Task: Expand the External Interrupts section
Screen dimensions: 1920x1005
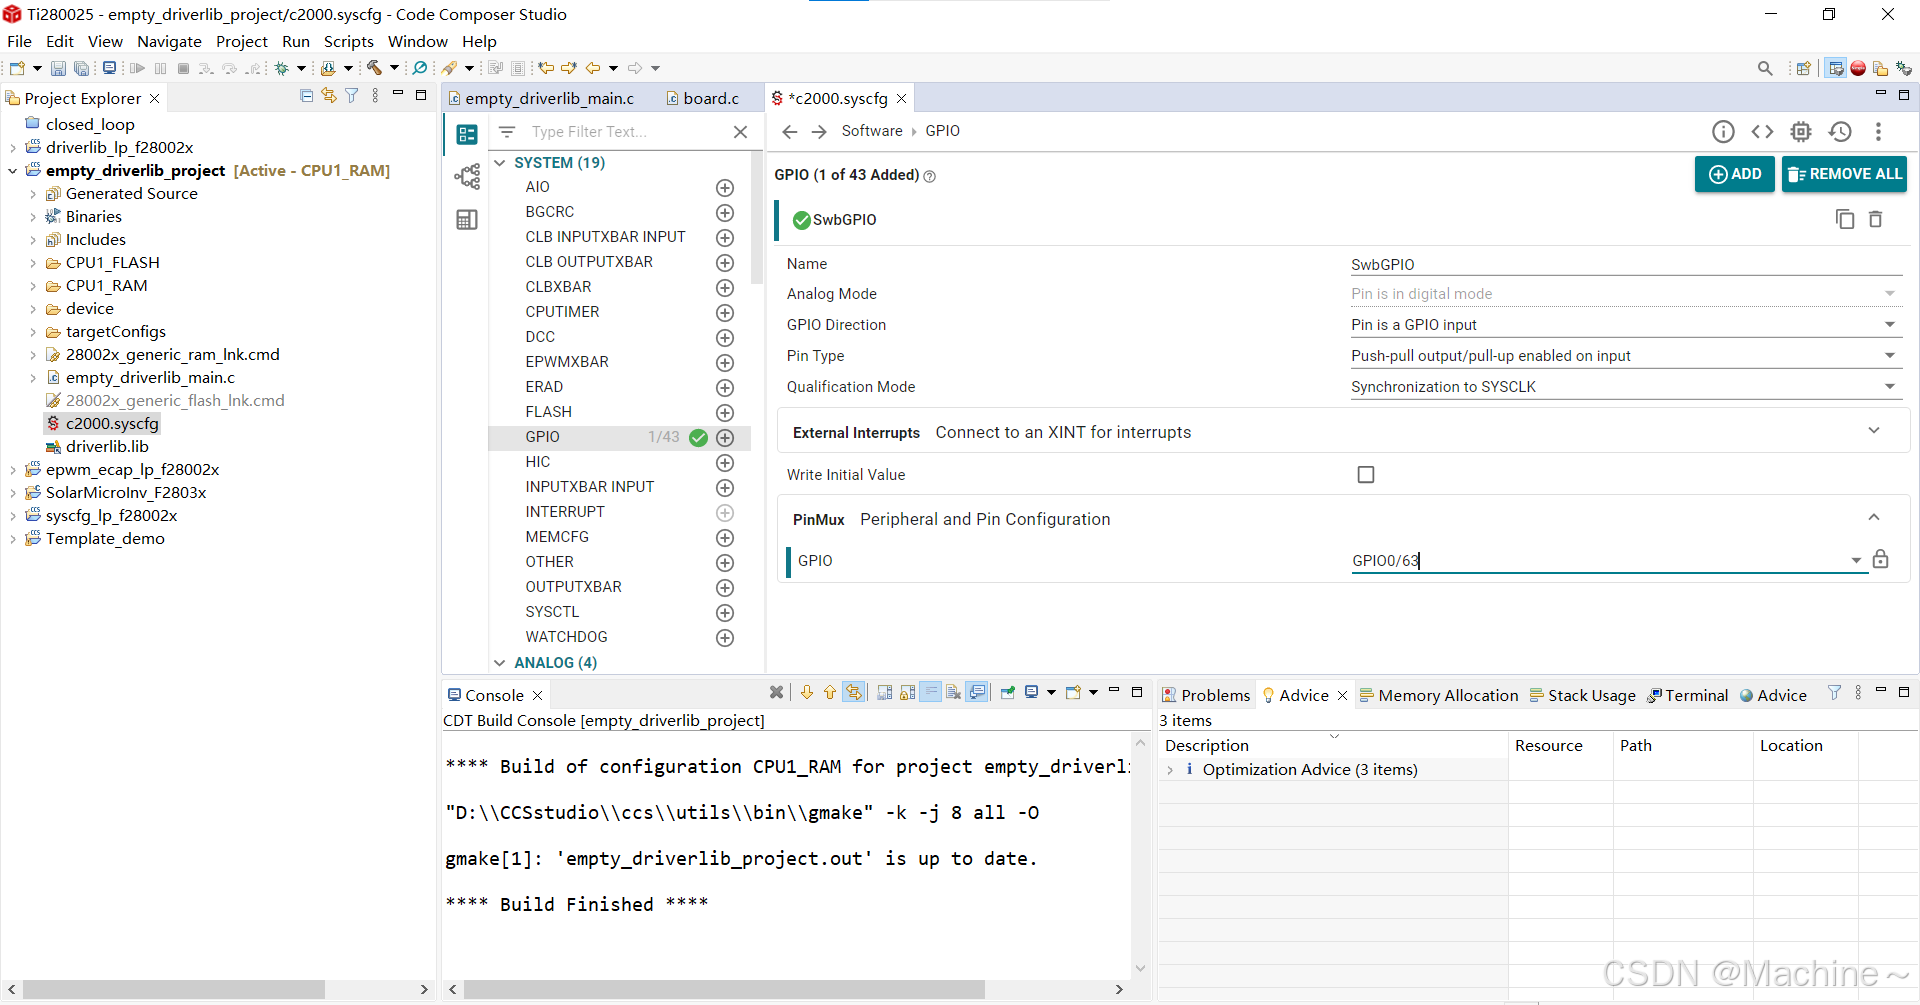Action: [x=1874, y=431]
